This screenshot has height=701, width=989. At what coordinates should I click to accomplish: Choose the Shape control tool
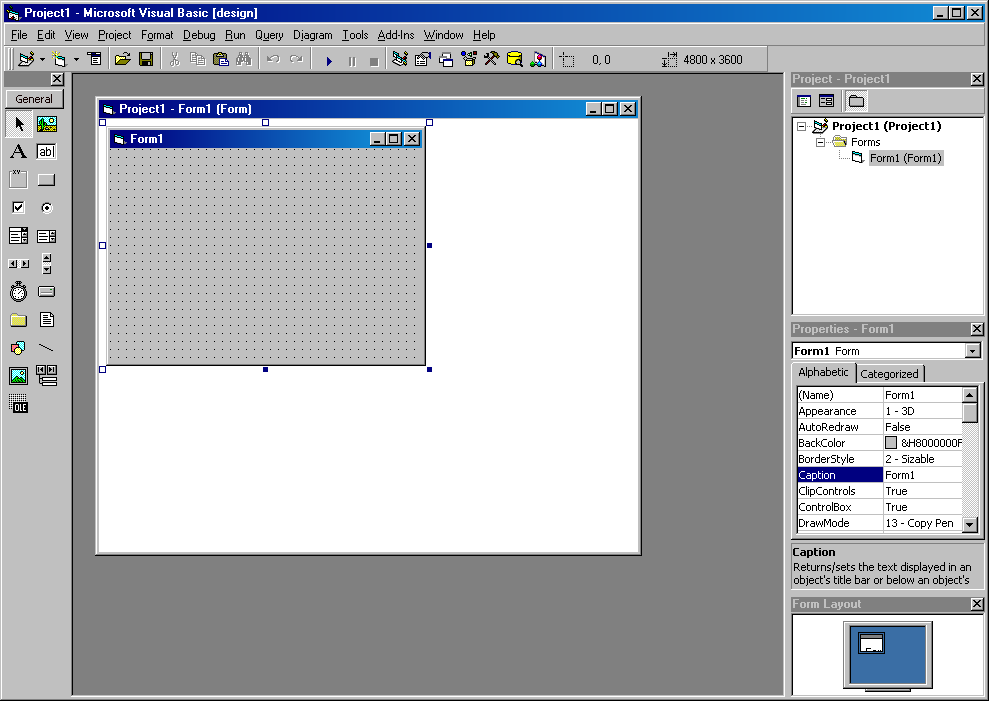(19, 348)
